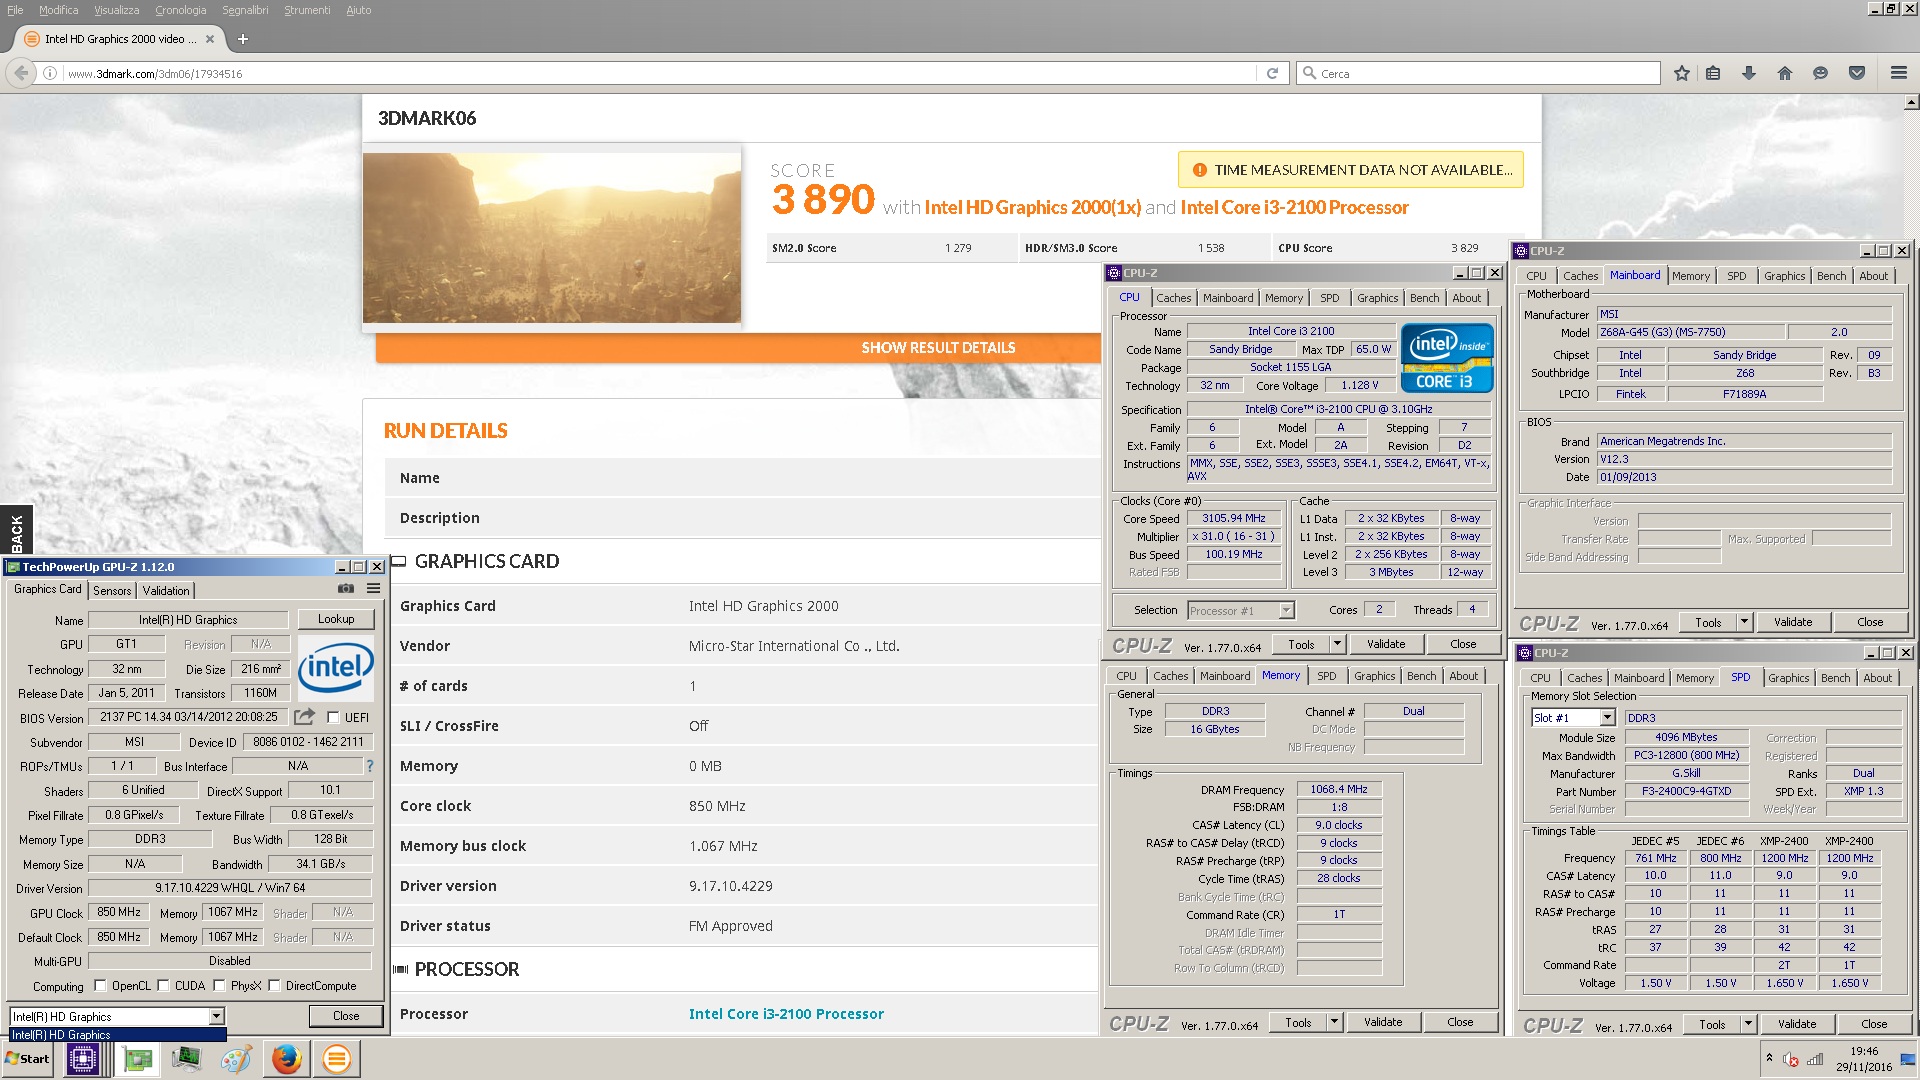
Task: Open the Paint palette taskbar icon
Action: [236, 1058]
